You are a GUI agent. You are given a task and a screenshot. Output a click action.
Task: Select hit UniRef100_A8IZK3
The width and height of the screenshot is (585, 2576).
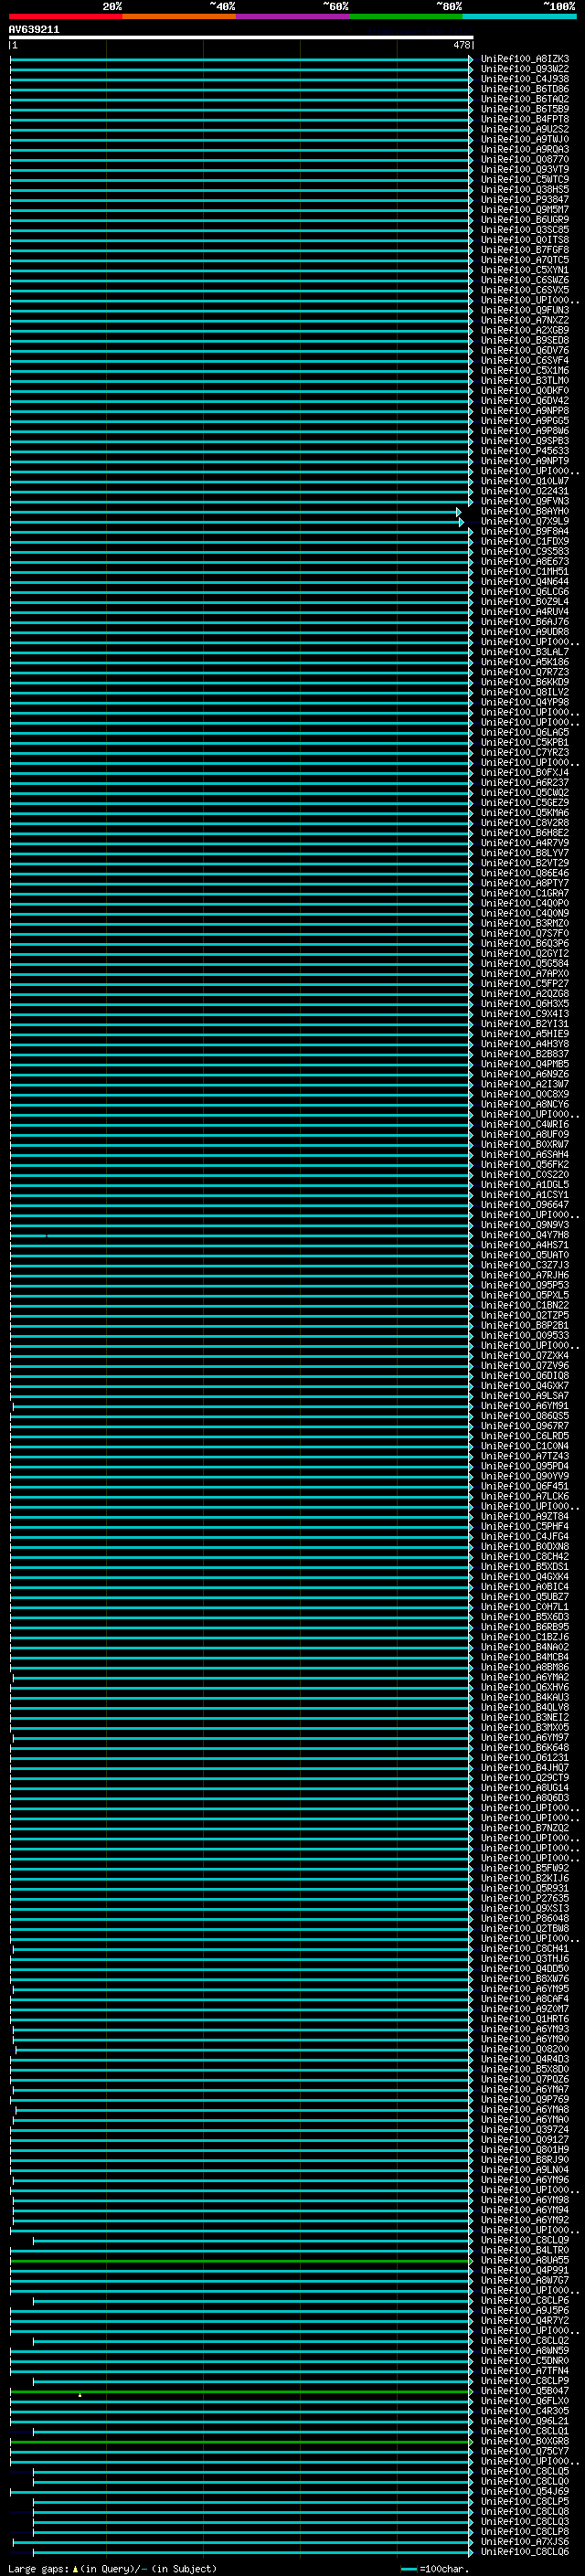[524, 59]
